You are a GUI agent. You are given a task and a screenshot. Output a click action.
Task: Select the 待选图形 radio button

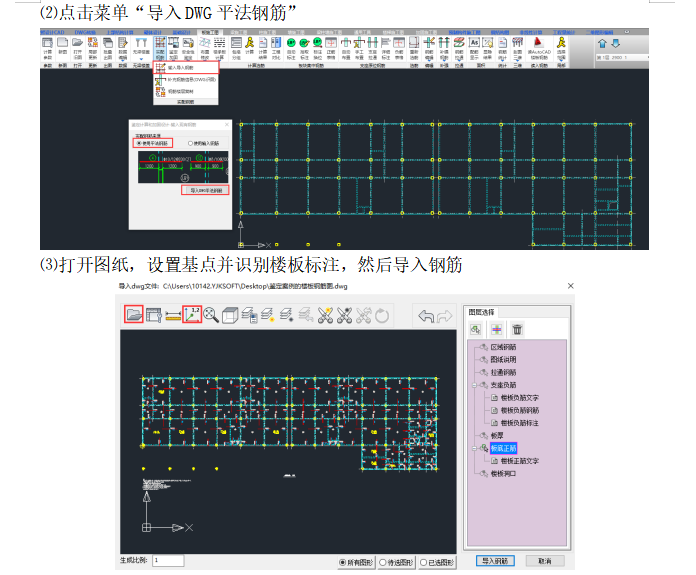click(x=397, y=563)
